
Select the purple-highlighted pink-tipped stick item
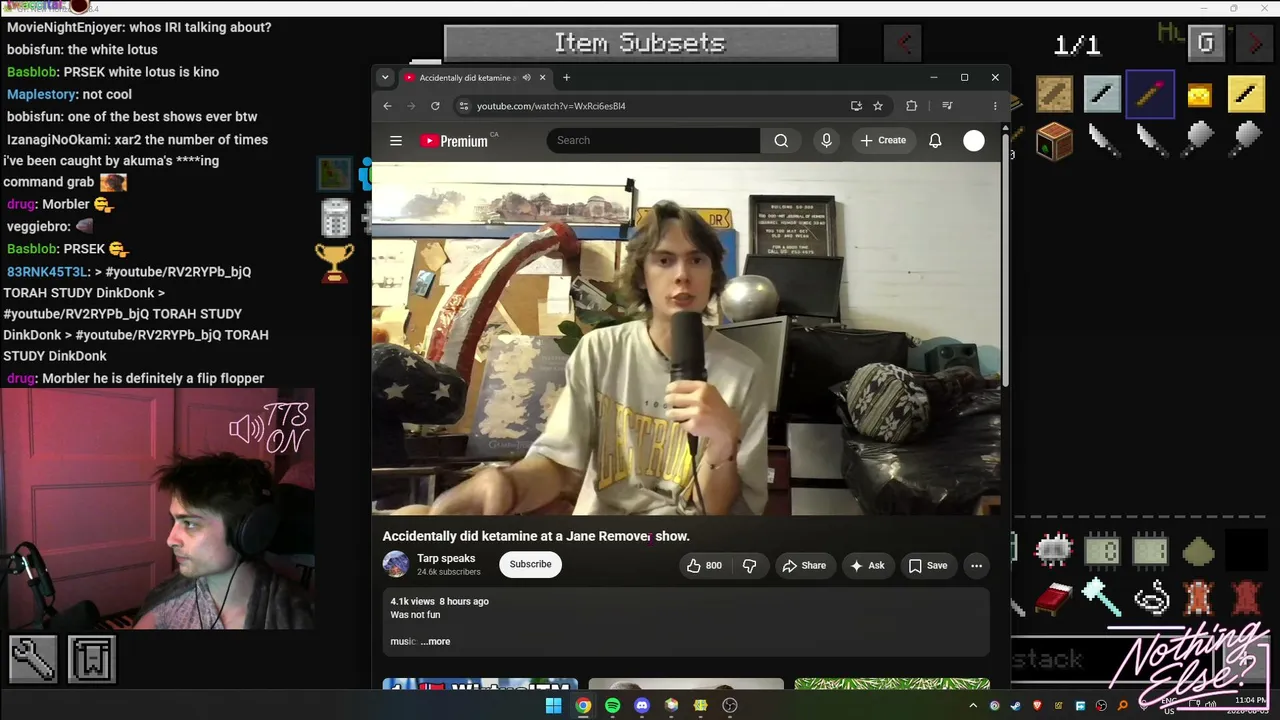1150,94
